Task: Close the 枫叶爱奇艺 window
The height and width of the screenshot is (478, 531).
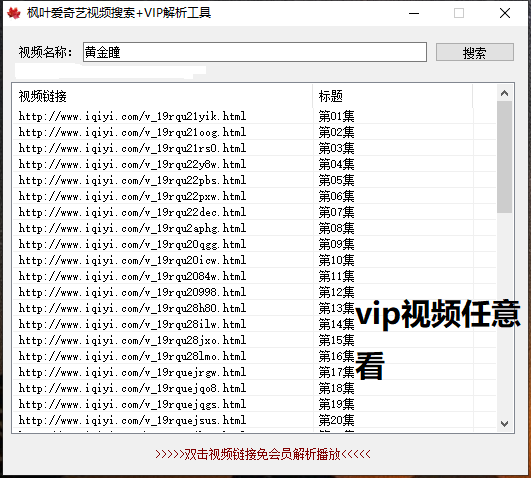Action: pyautogui.click(x=505, y=13)
